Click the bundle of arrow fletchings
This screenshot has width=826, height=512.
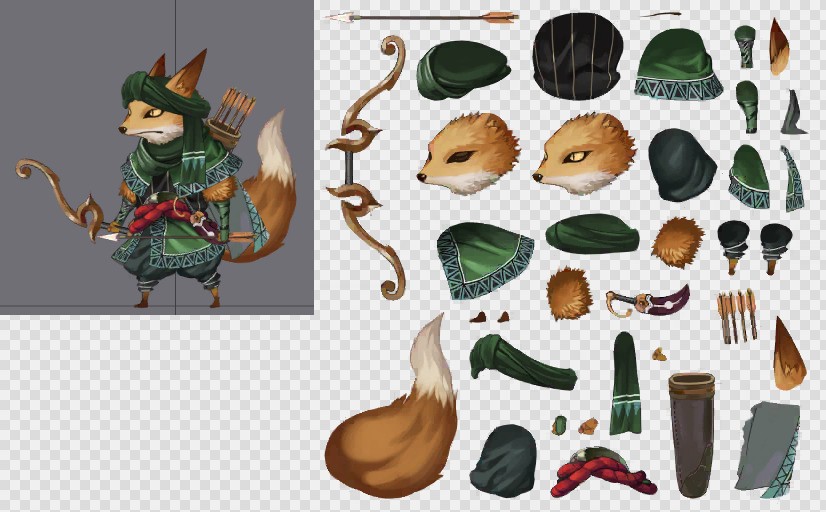(x=736, y=315)
